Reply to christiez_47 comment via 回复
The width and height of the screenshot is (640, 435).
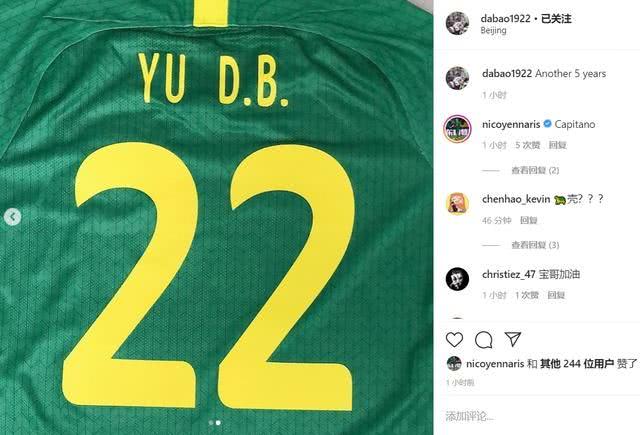pos(556,295)
